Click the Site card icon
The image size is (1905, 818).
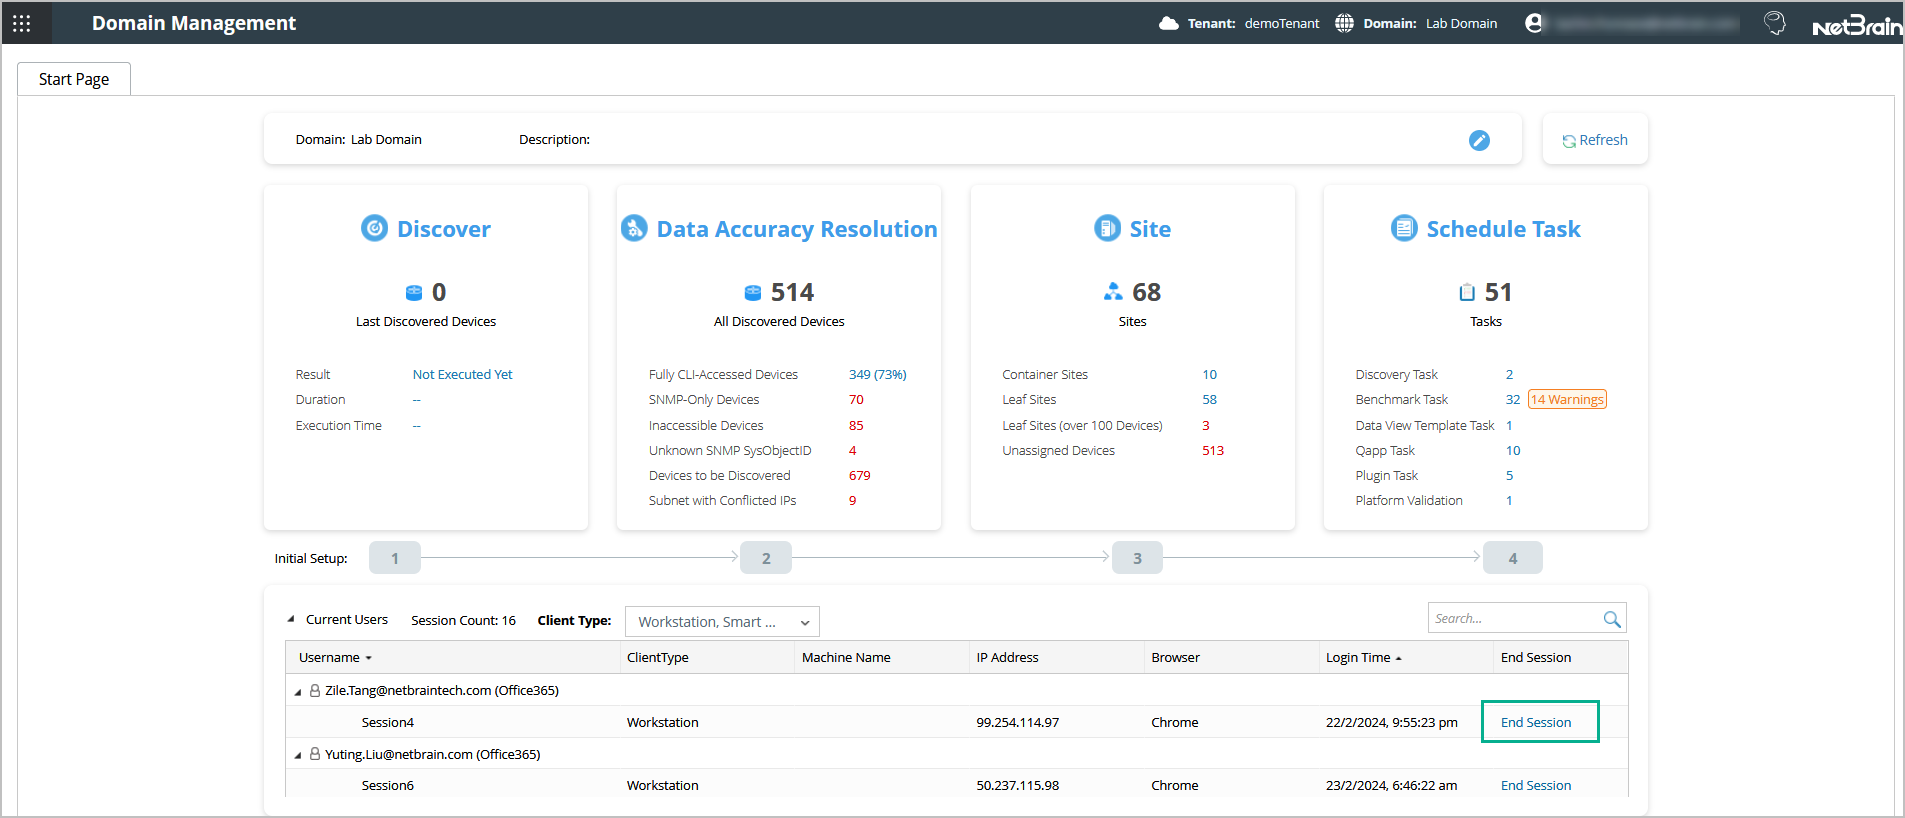1107,229
